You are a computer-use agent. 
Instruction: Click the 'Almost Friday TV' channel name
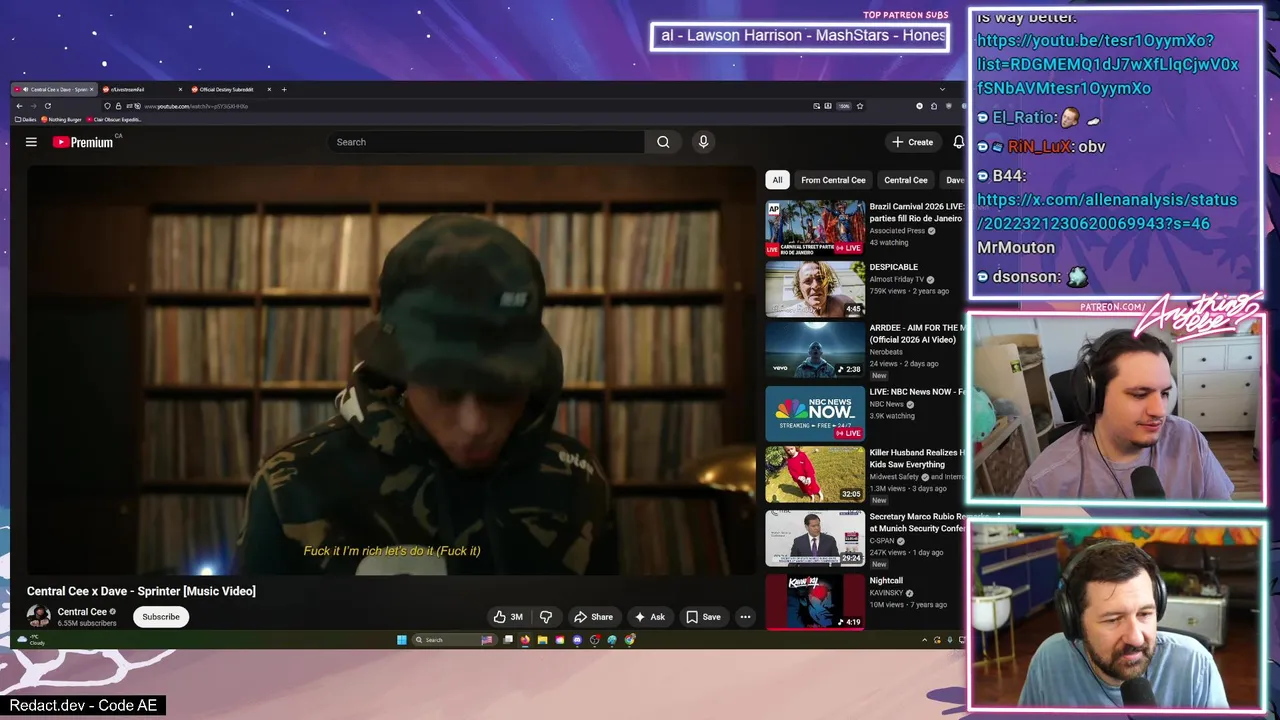pyautogui.click(x=897, y=279)
